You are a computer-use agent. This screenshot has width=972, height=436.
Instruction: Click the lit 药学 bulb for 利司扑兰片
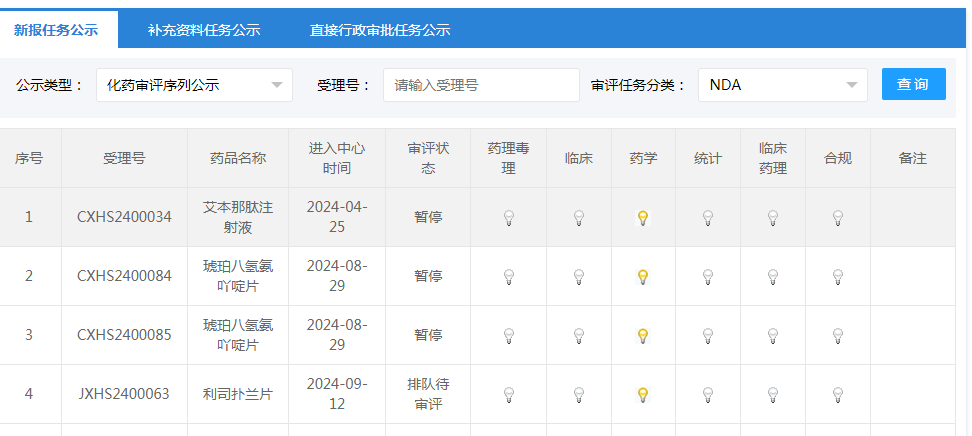tap(643, 394)
